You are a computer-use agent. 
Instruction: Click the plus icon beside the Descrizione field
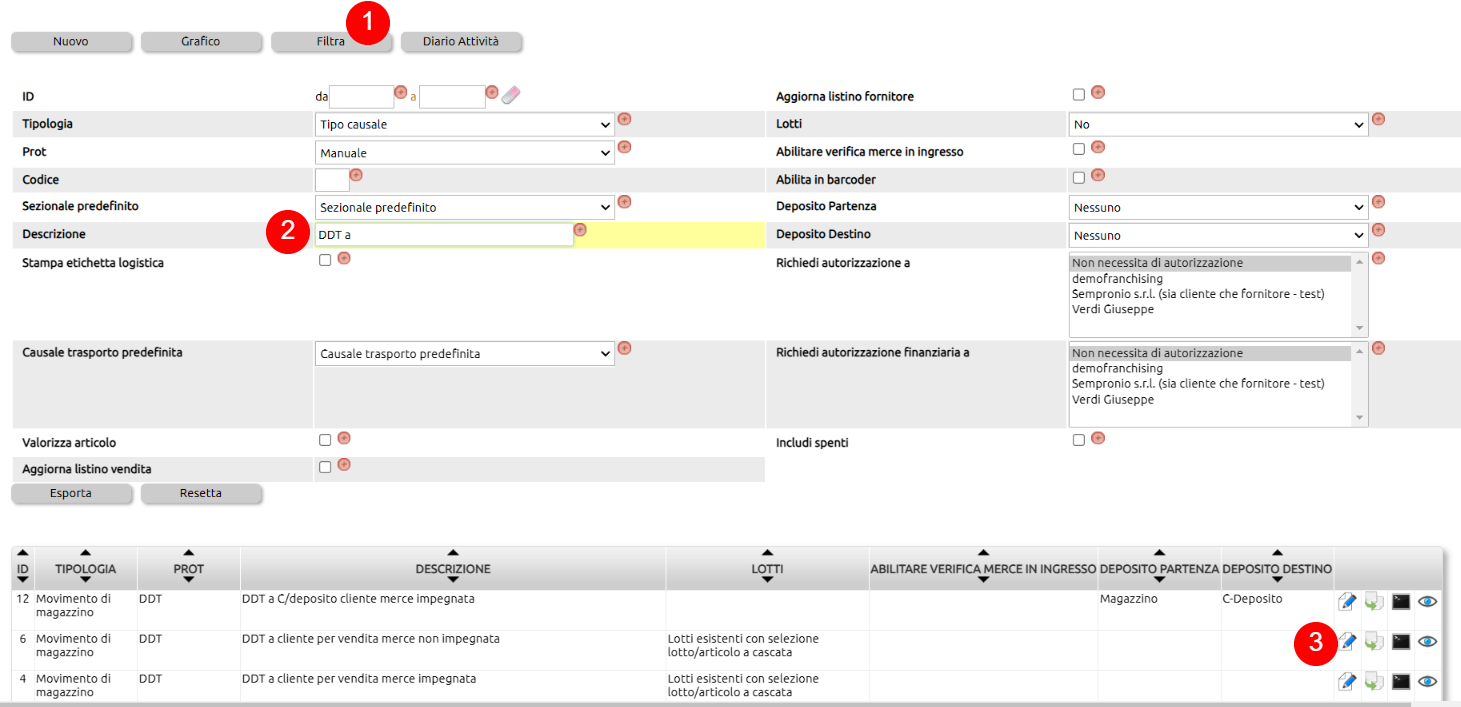(x=580, y=230)
